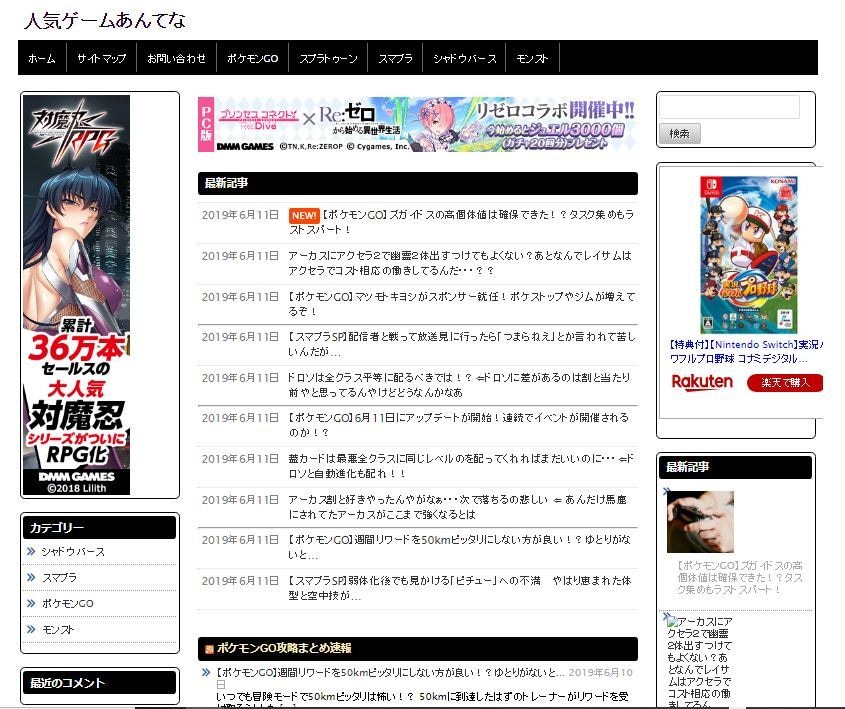Click the search input field
845x709 pixels.
pyautogui.click(x=729, y=107)
